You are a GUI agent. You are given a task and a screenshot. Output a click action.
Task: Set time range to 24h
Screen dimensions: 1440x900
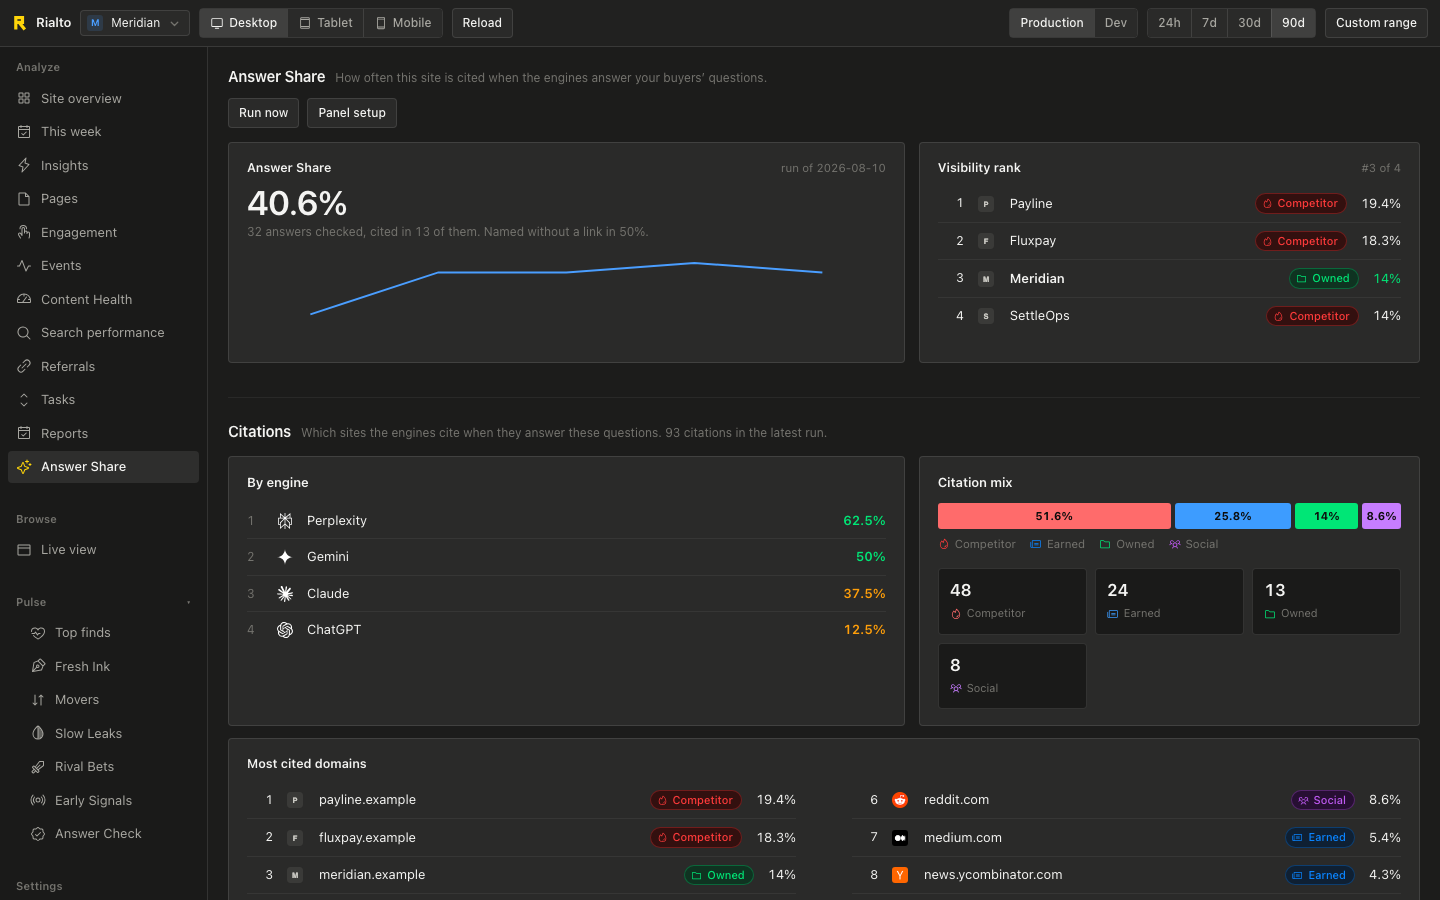point(1169,23)
